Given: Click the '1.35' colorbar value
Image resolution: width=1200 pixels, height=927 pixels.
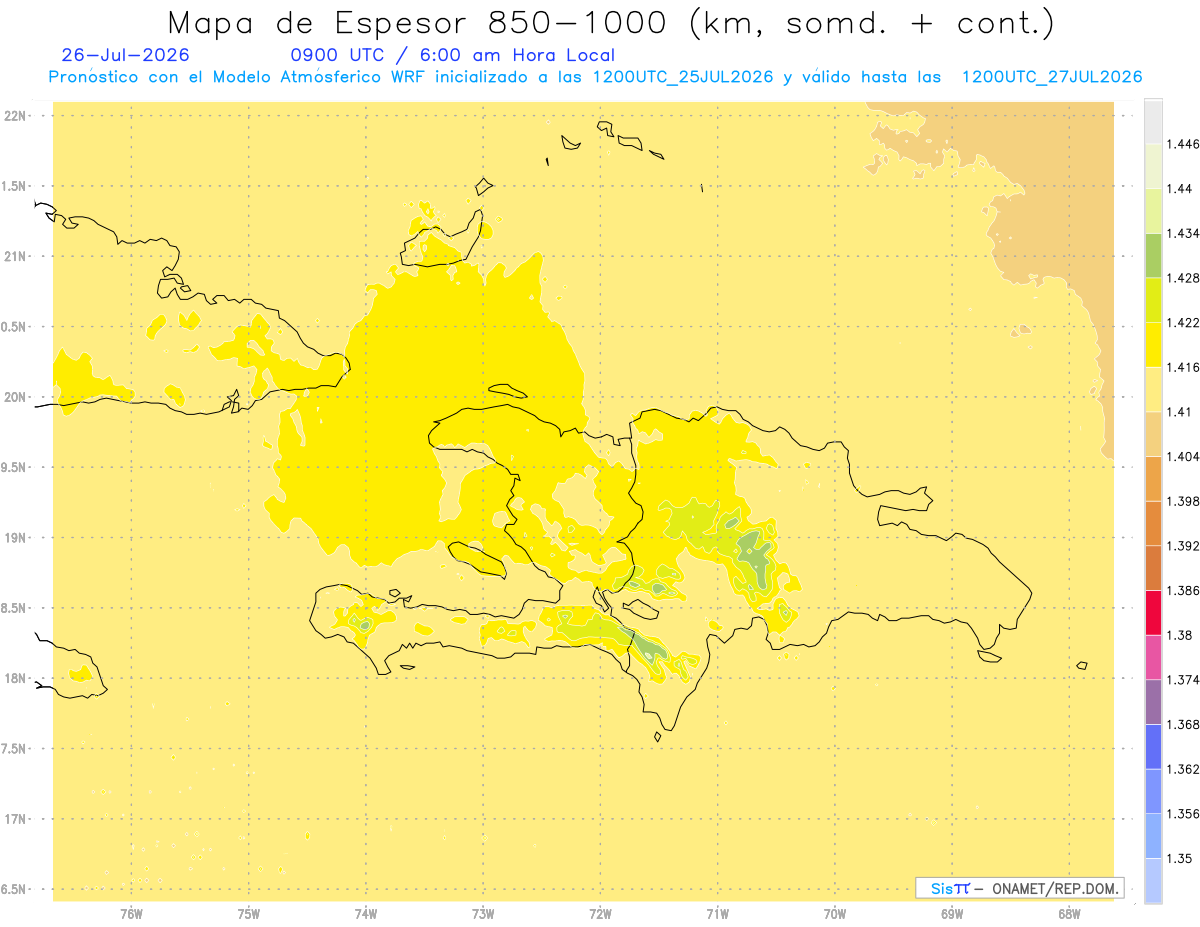Looking at the screenshot, I should coord(1179,858).
